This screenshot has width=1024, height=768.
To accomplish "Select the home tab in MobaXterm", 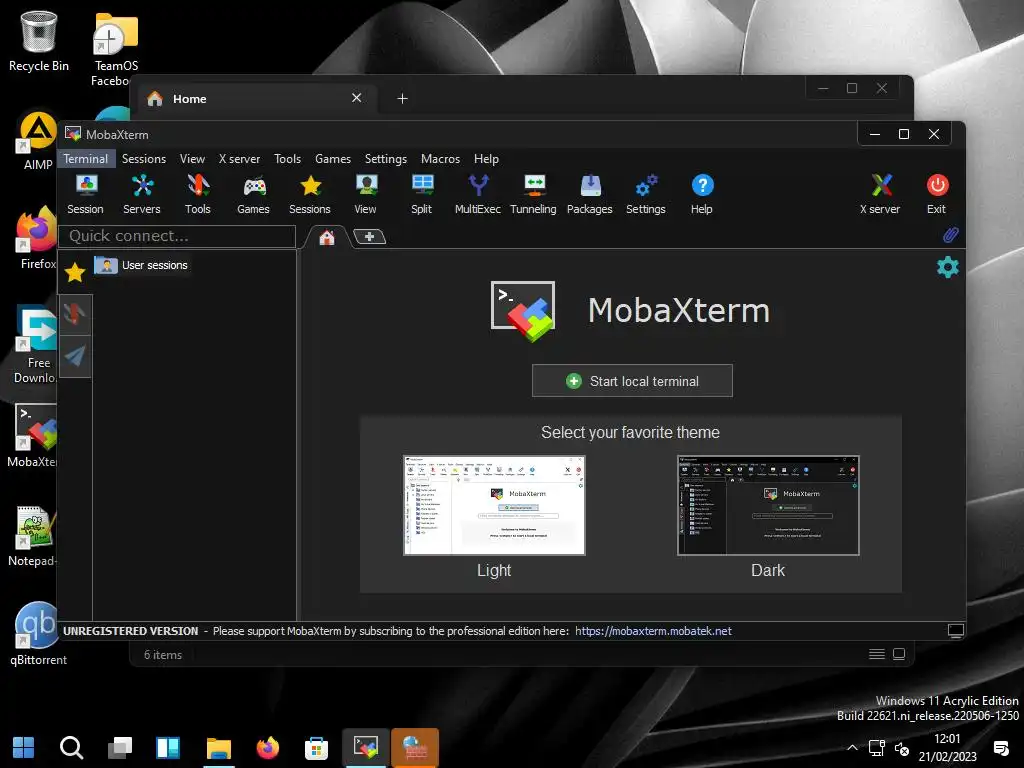I will tap(327, 237).
